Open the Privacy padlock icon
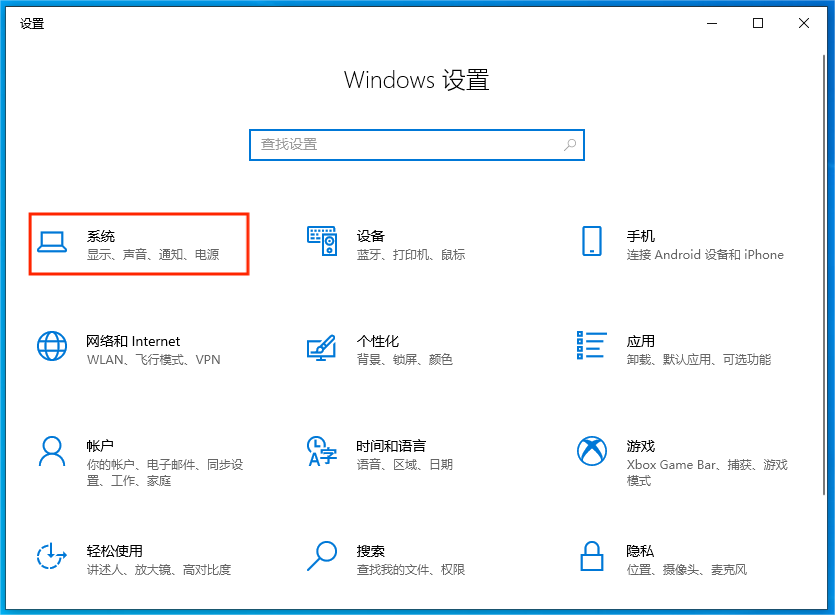Viewport: 835px width, 615px height. point(592,557)
